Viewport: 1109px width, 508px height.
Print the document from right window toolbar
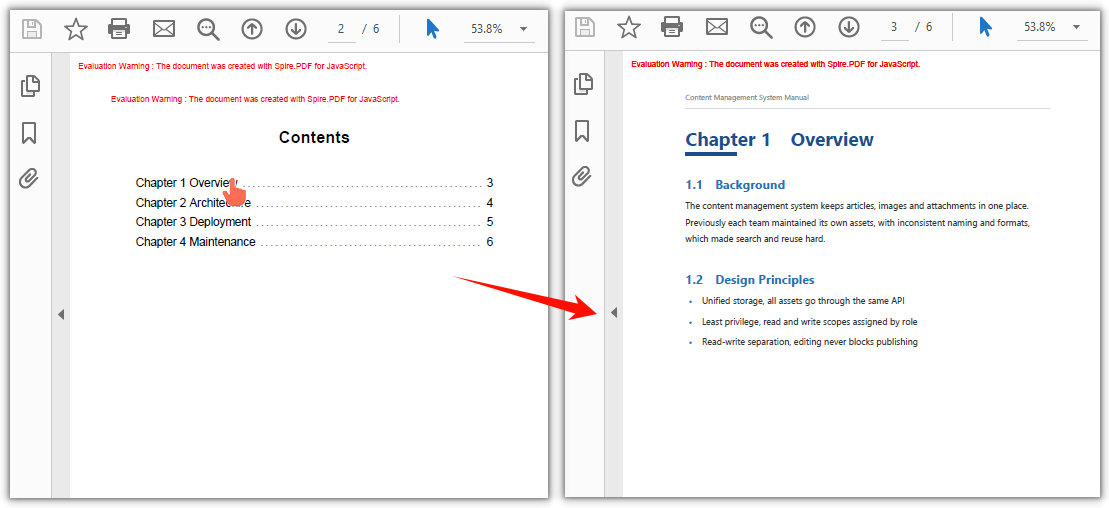coord(672,28)
